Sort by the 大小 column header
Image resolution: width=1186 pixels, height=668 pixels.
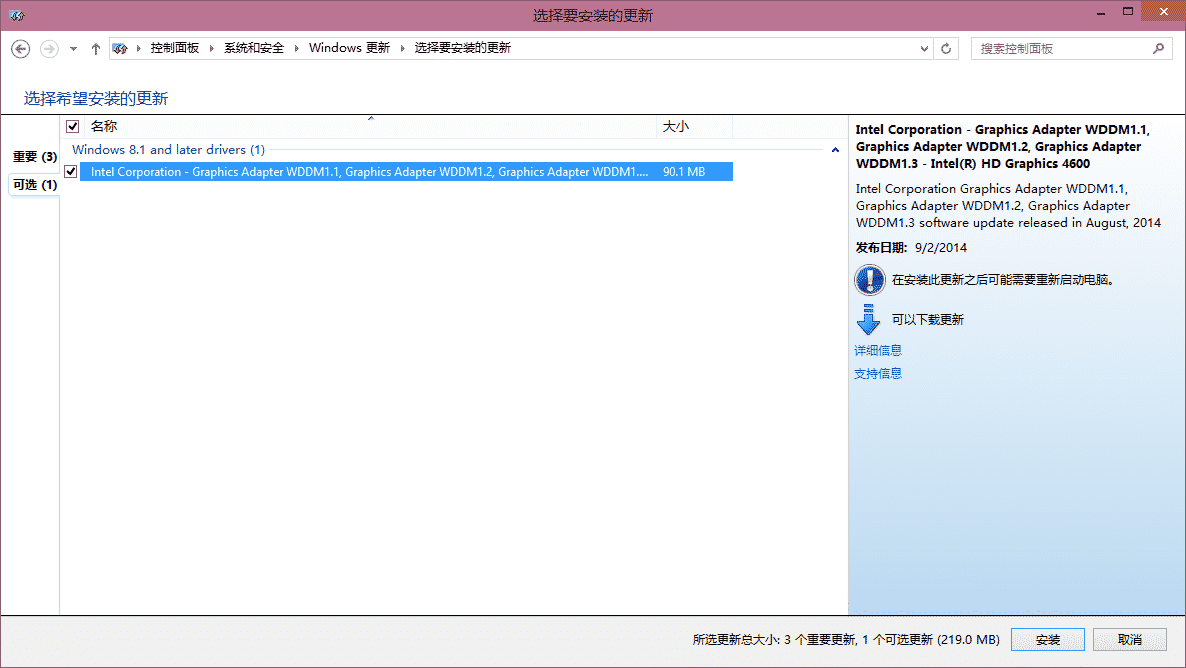[676, 127]
